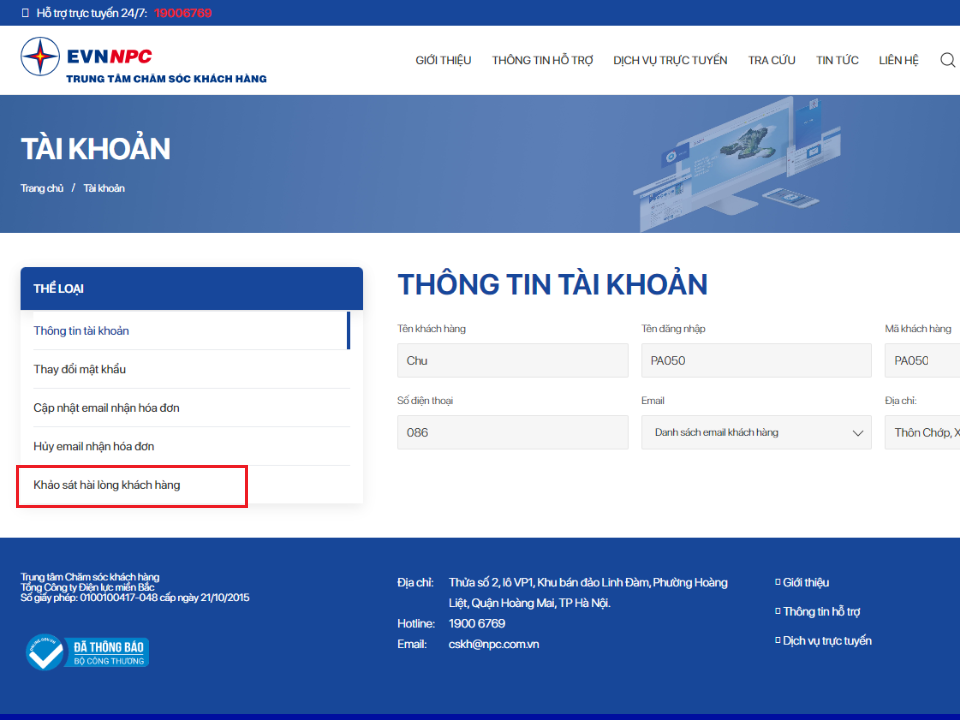This screenshot has width=960, height=720.
Task: Open the Thông Tin Hỗ Trợ menu
Action: coord(542,60)
